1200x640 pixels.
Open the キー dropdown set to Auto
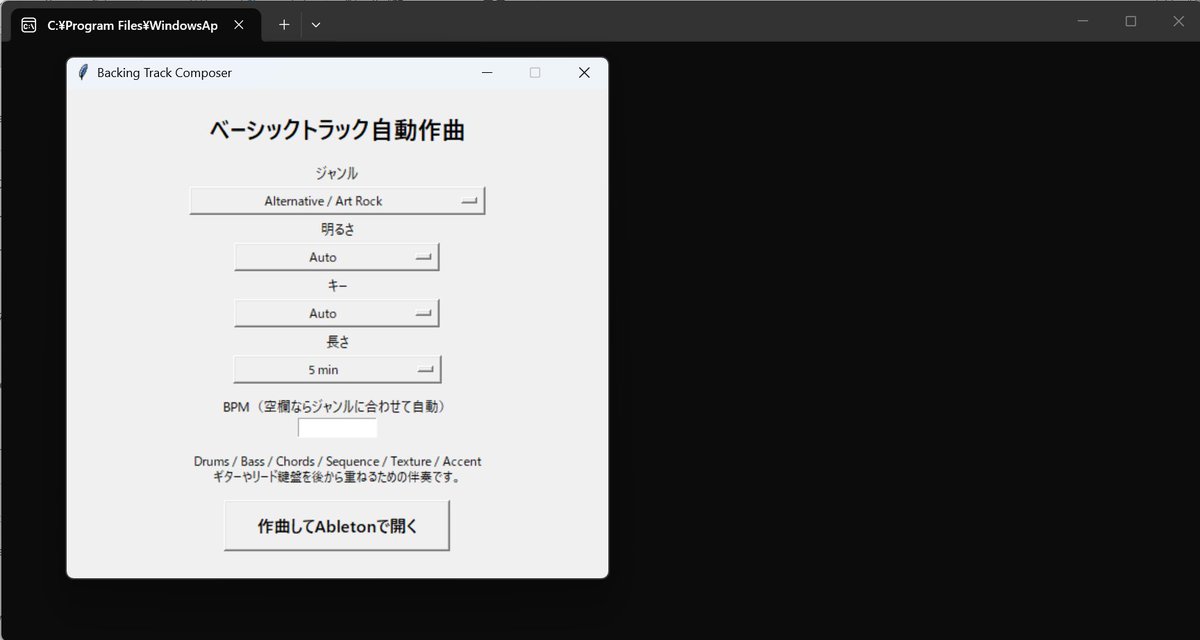click(337, 313)
